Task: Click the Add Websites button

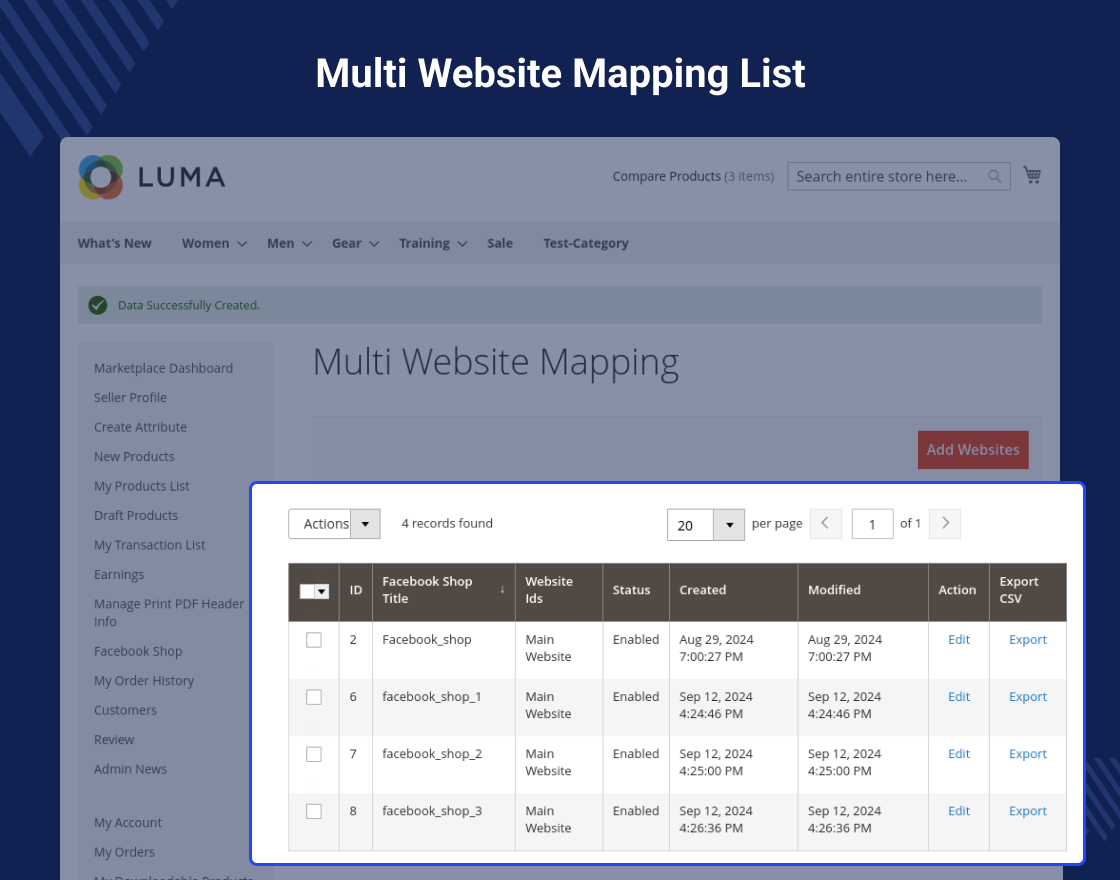Action: click(x=973, y=450)
